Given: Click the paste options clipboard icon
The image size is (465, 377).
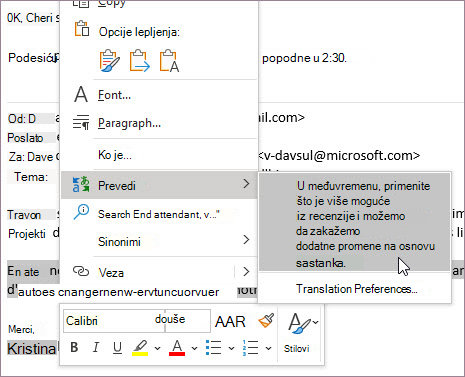Looking at the screenshot, I should pos(82,28).
